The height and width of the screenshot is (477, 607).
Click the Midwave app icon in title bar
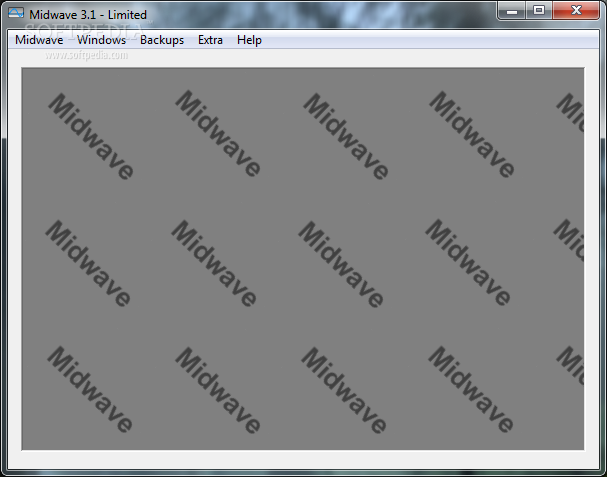16,14
